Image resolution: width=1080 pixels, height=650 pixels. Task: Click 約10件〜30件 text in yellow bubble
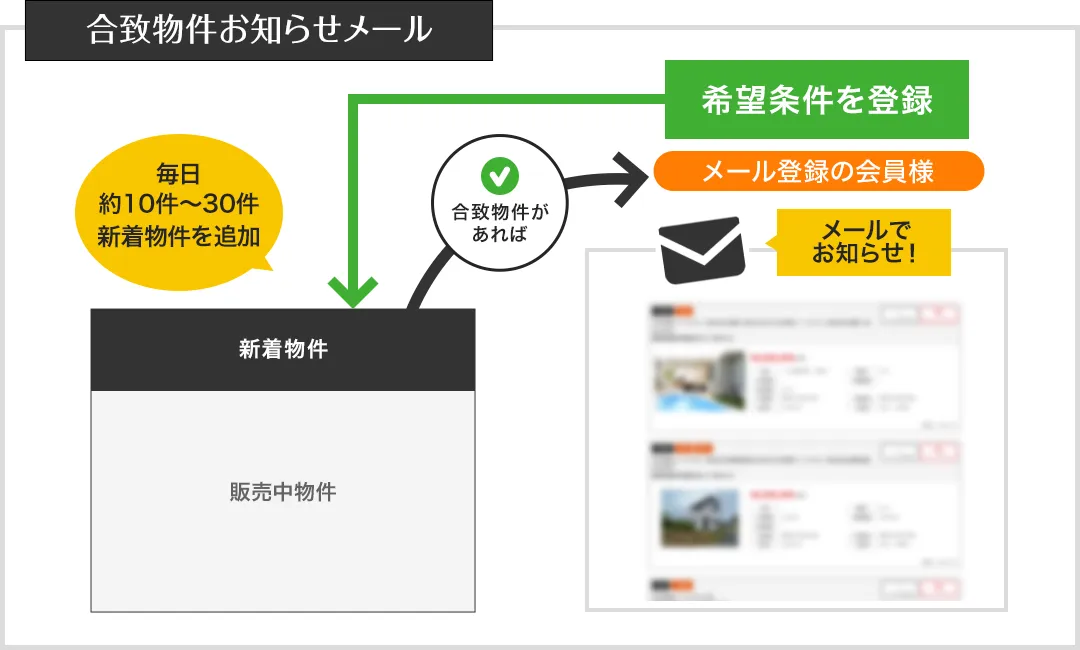178,204
